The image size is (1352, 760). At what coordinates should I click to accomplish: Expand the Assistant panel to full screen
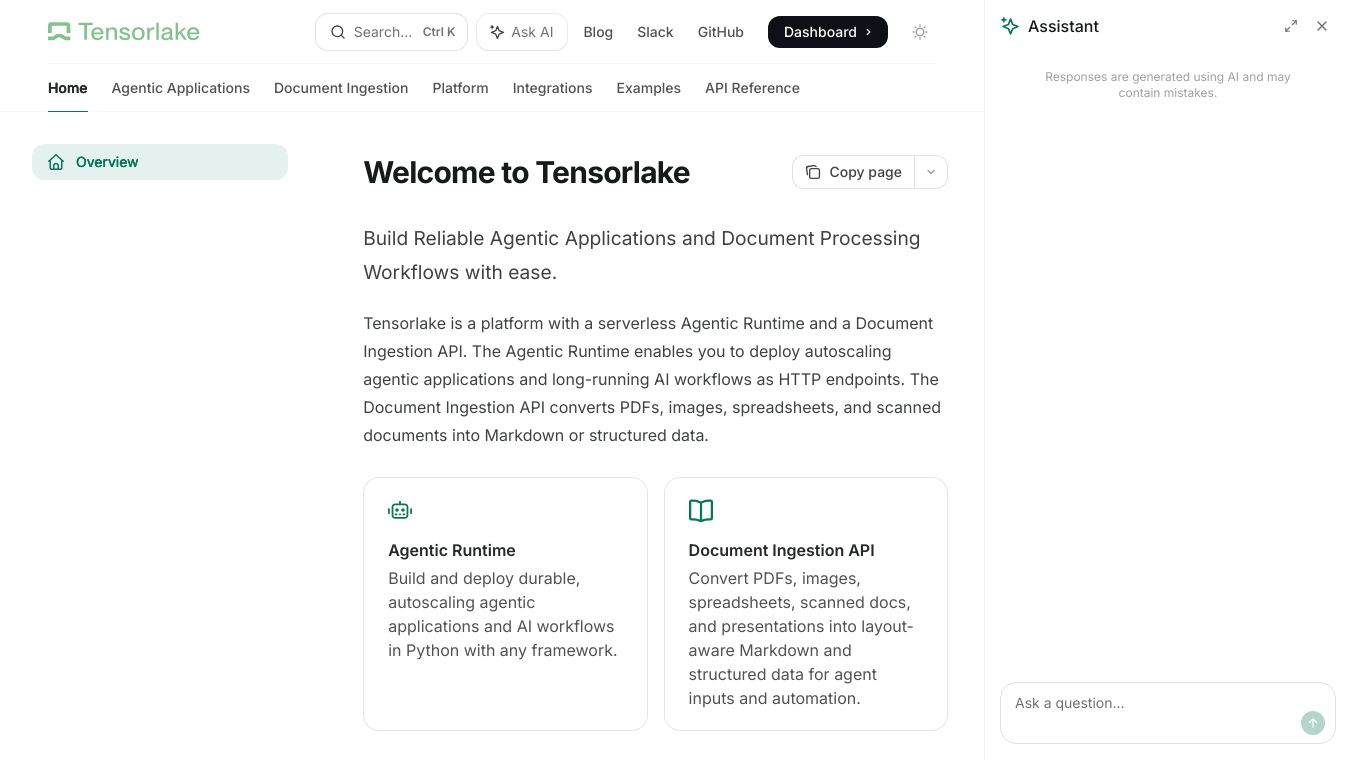tap(1291, 26)
